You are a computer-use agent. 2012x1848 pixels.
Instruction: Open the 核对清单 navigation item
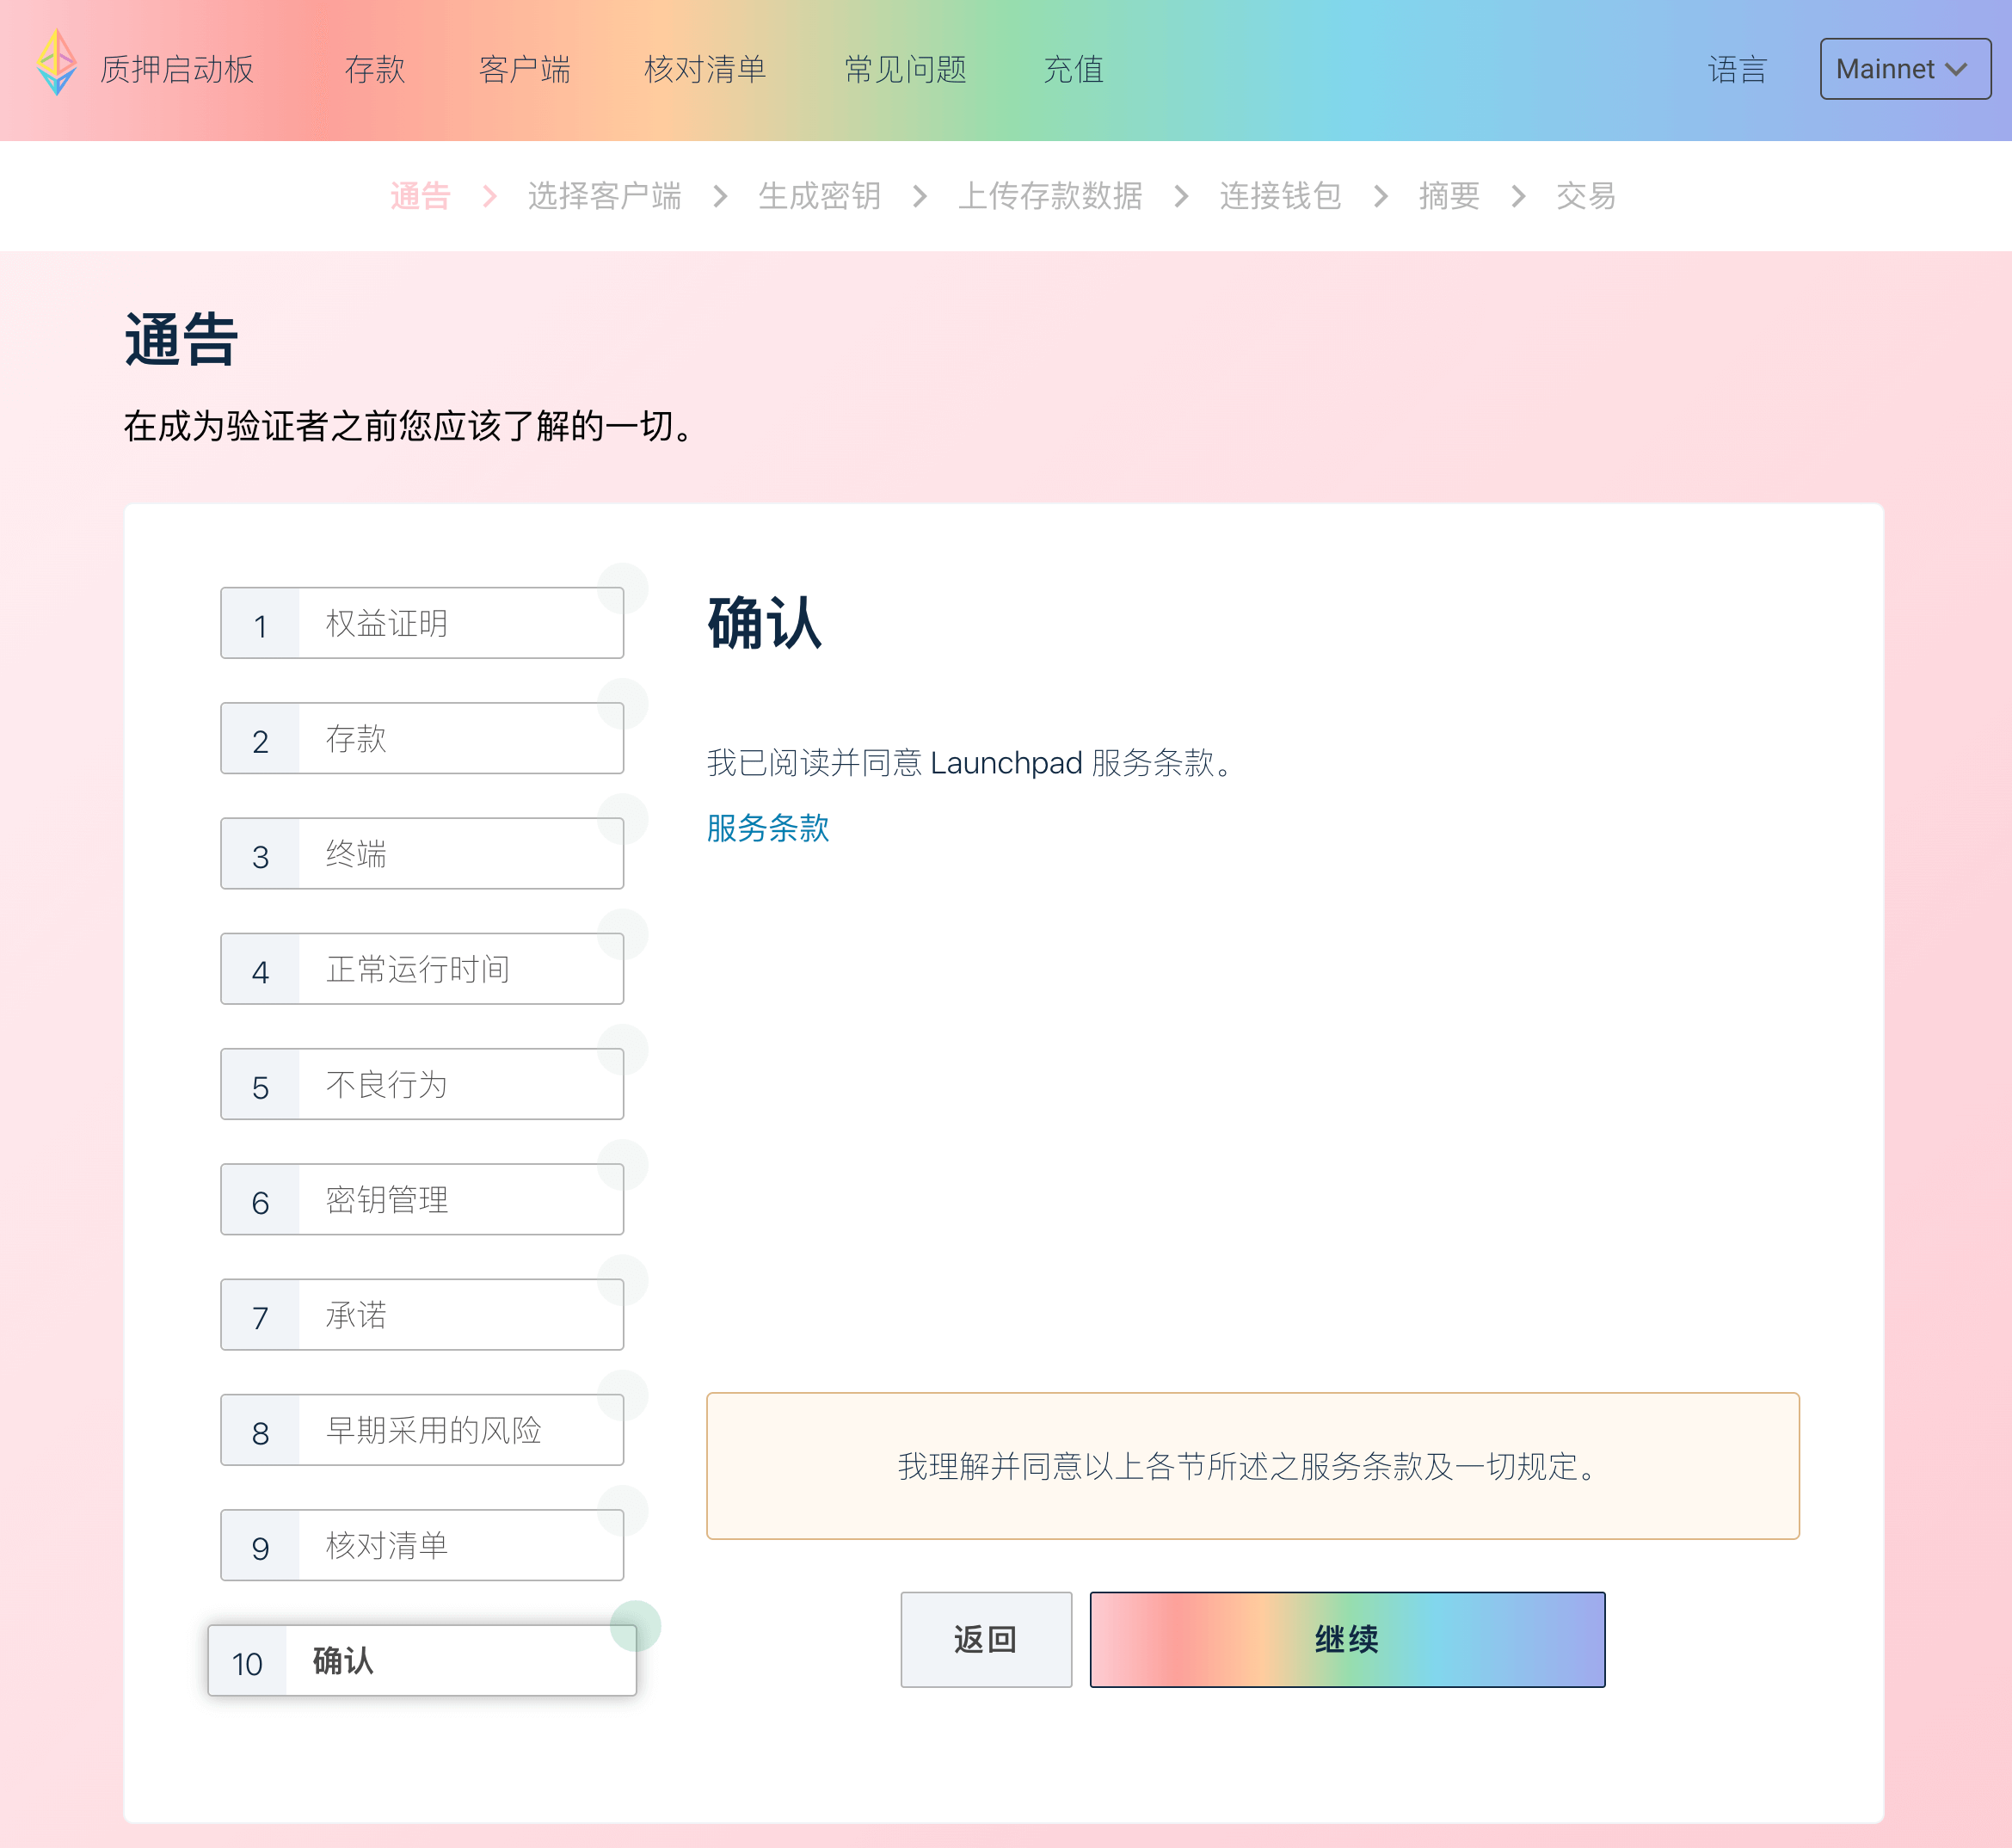(705, 69)
